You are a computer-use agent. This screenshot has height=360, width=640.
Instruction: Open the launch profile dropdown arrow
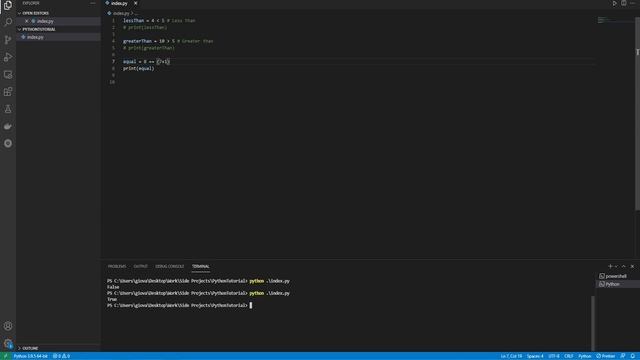coord(616,267)
